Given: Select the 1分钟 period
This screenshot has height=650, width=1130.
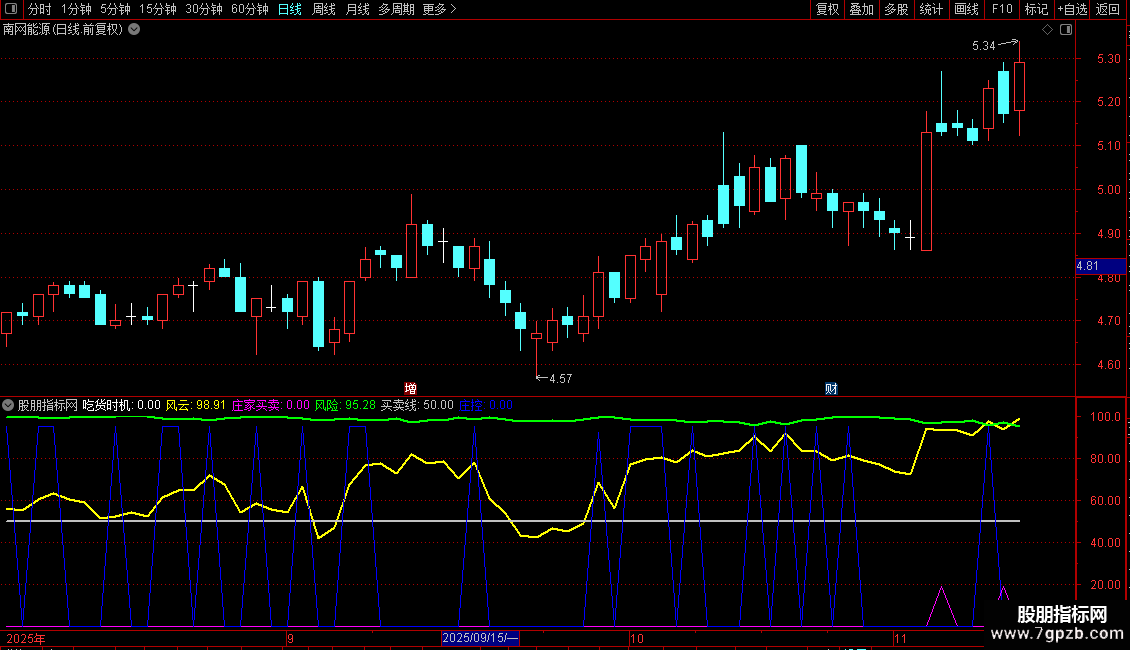Looking at the screenshot, I should pyautogui.click(x=76, y=9).
